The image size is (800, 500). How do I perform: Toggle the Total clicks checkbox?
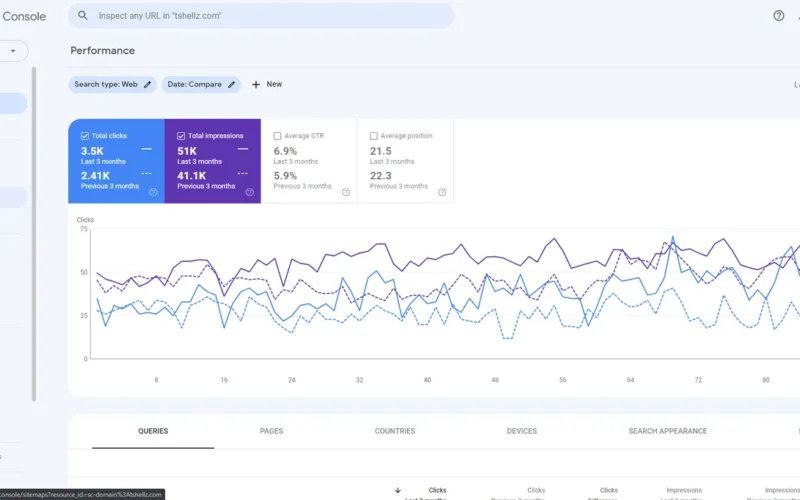(85, 136)
